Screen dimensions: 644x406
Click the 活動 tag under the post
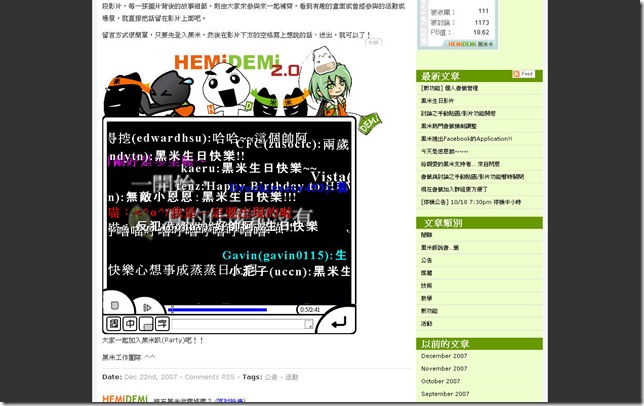(x=292, y=377)
